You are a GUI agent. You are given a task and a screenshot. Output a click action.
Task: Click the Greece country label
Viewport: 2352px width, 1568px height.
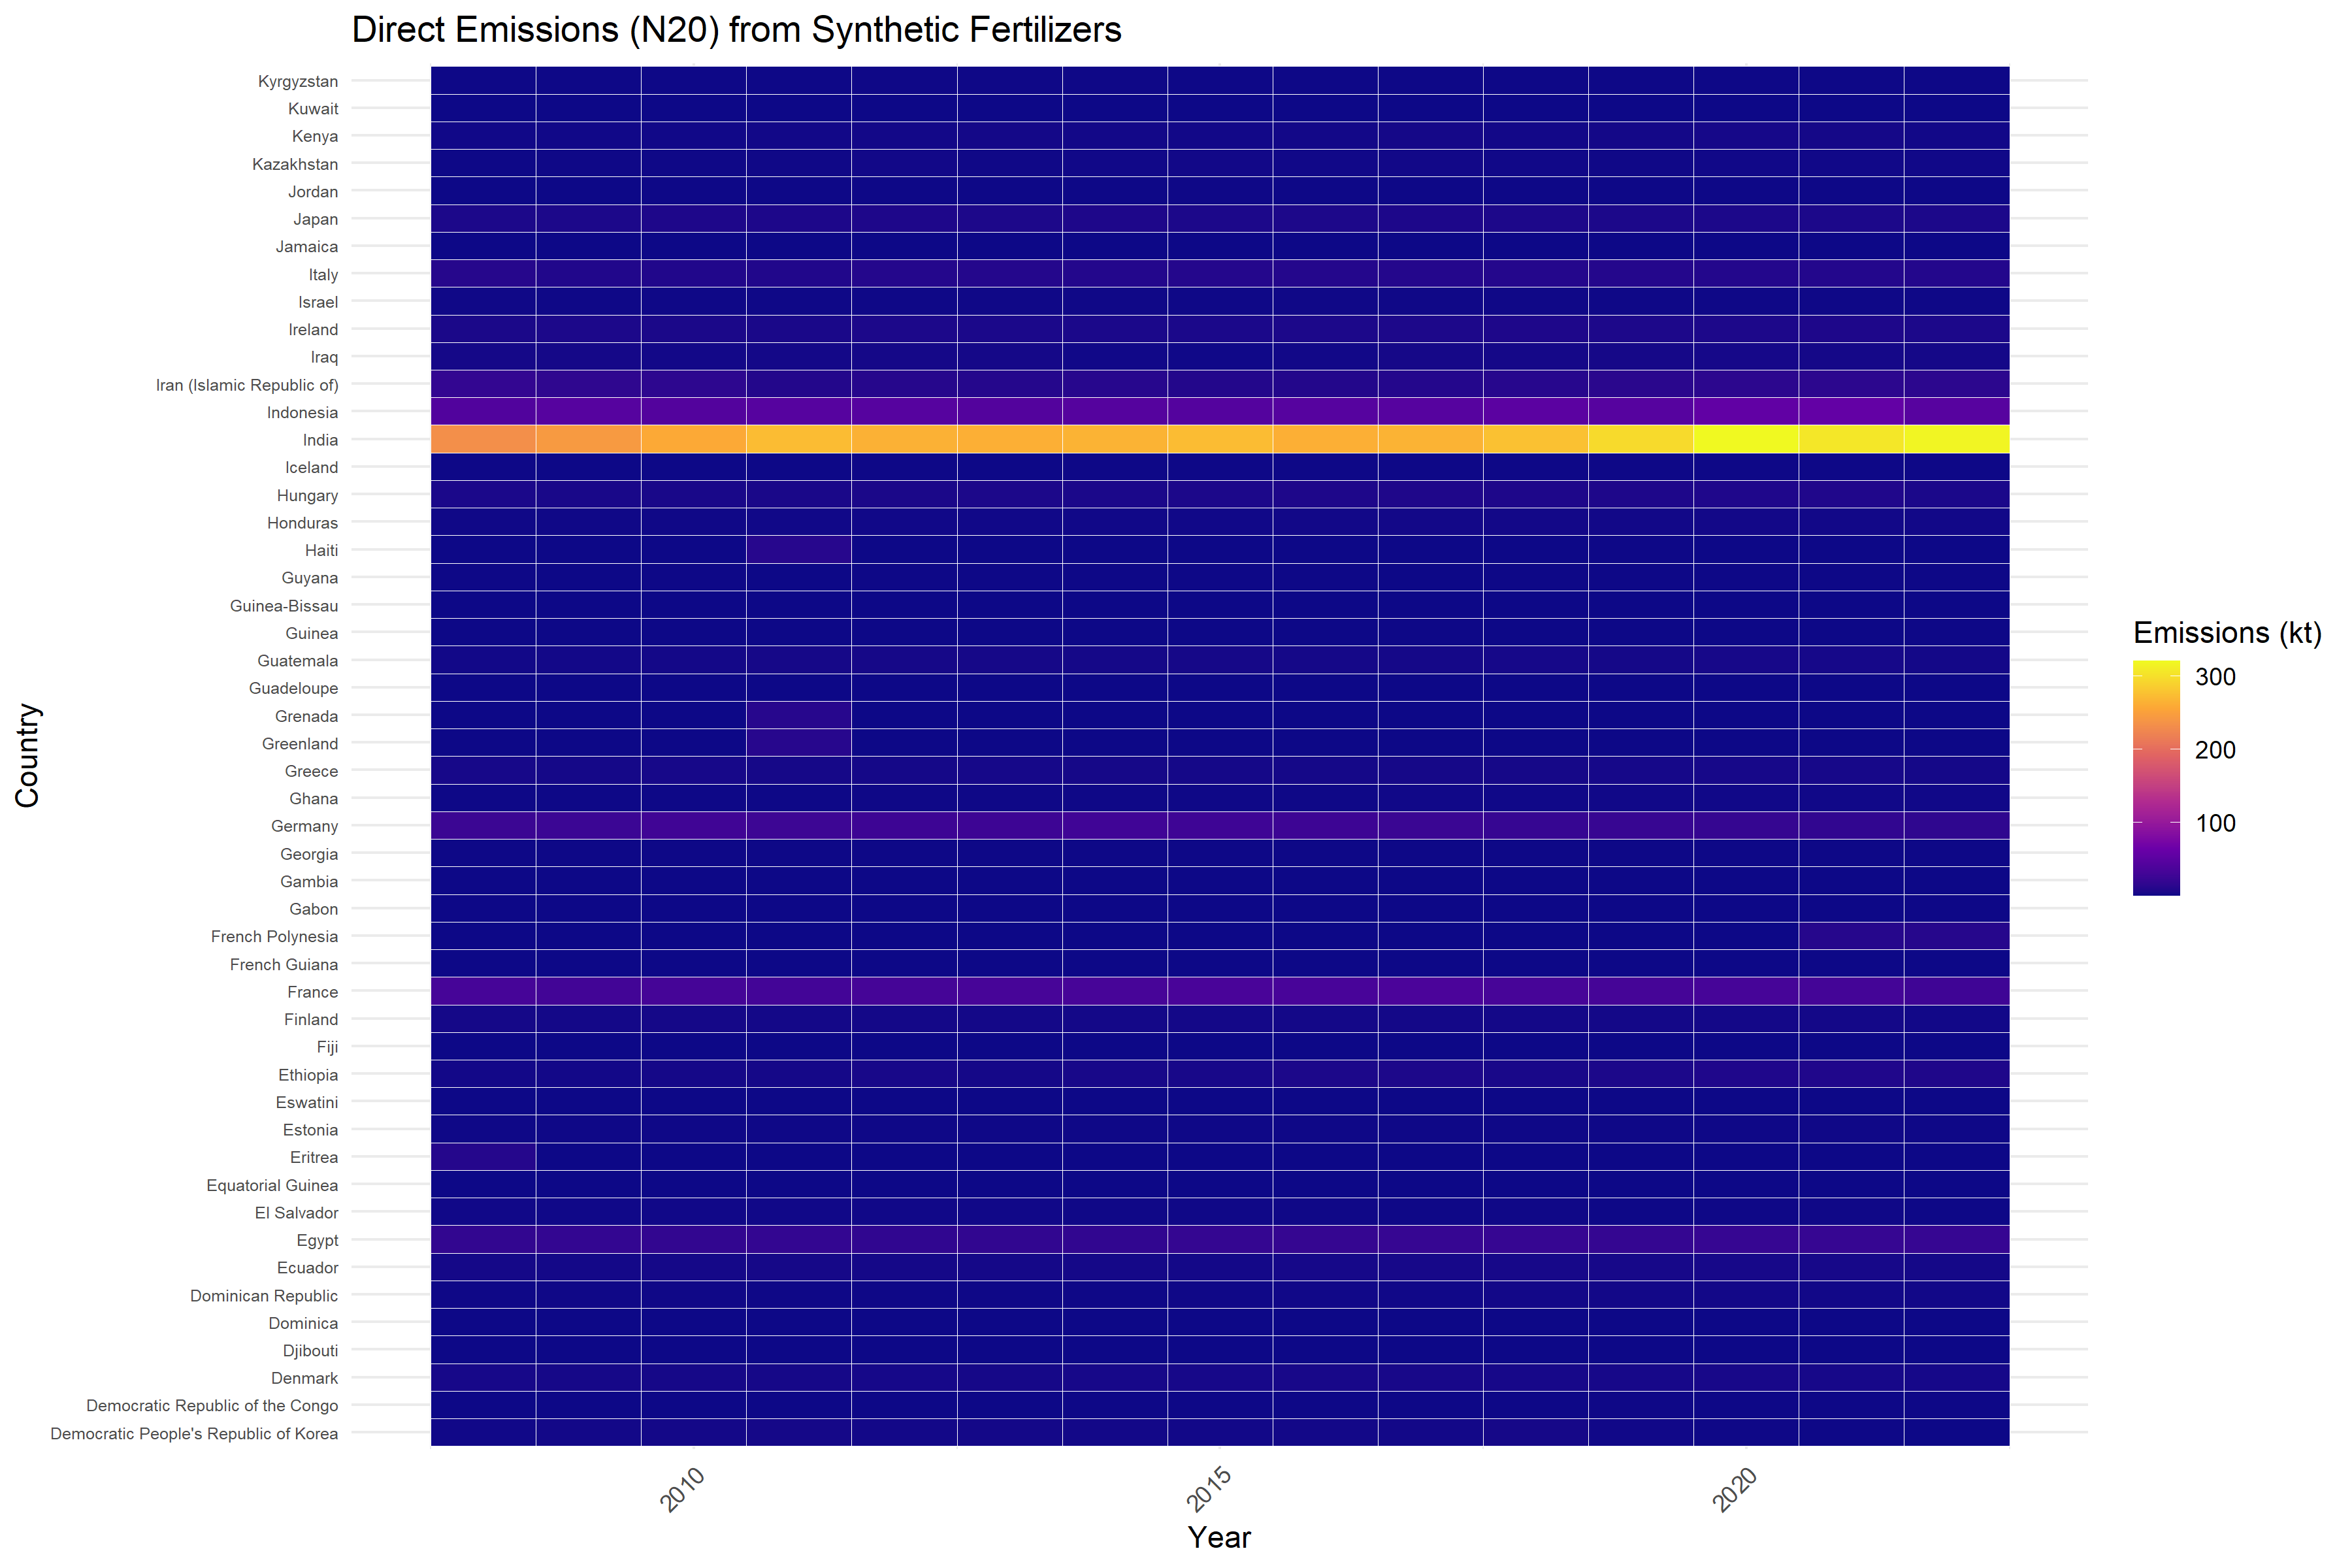coord(311,771)
